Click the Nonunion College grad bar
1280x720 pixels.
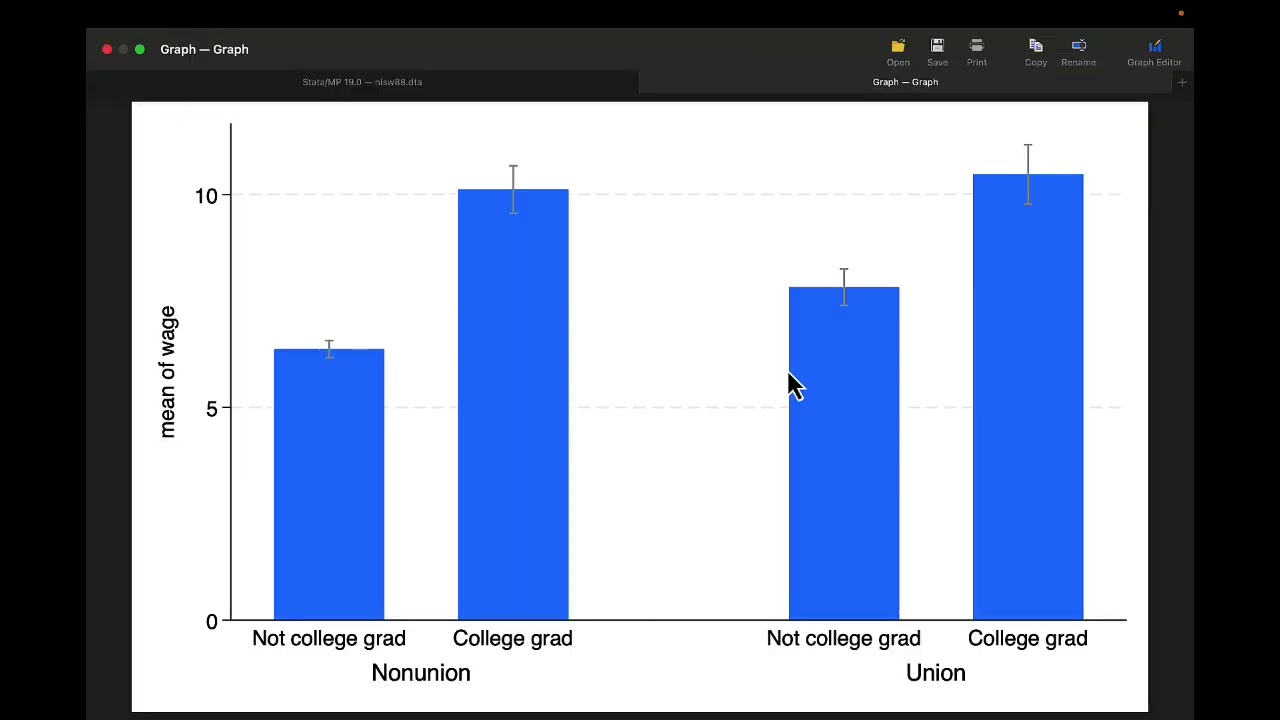click(x=513, y=420)
